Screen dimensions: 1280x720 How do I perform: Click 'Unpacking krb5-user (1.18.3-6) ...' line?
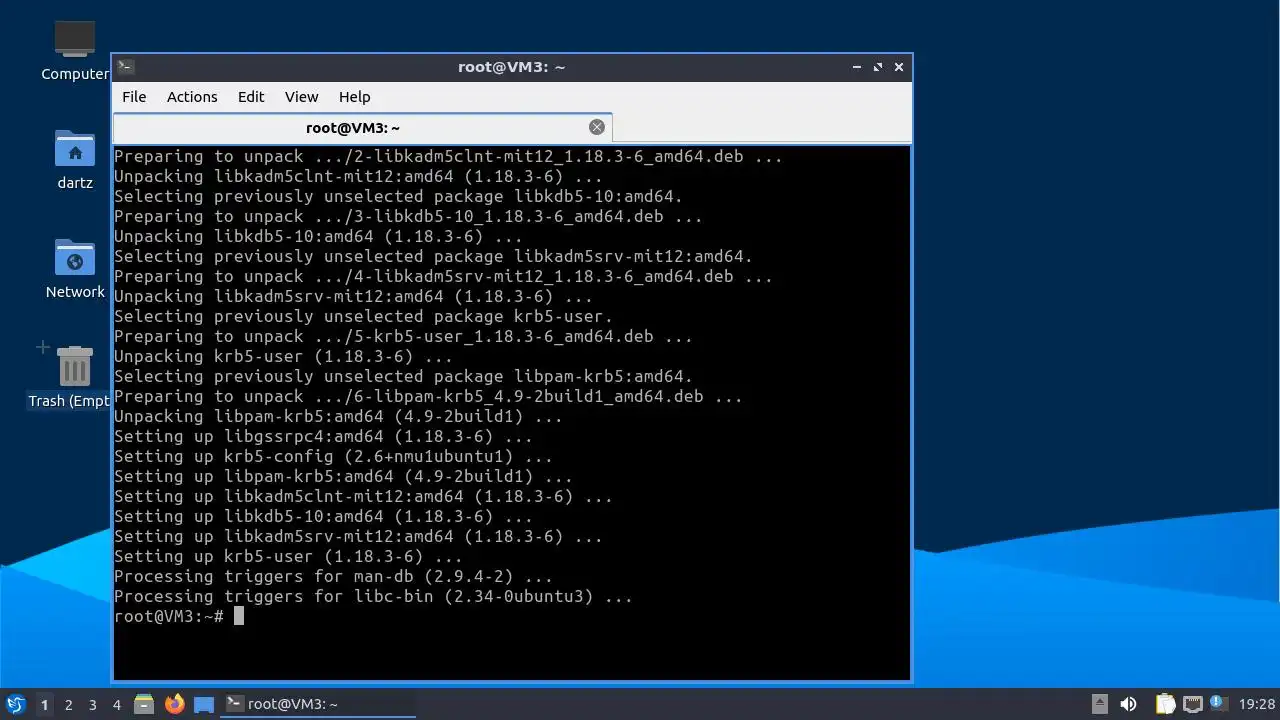tap(283, 356)
